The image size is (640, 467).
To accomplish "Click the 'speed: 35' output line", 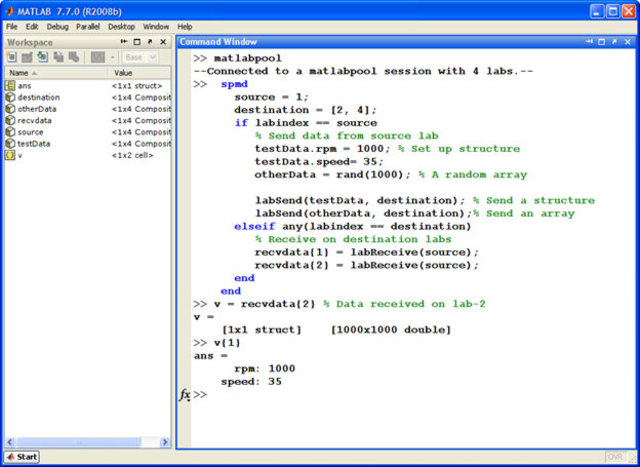I will tap(251, 382).
